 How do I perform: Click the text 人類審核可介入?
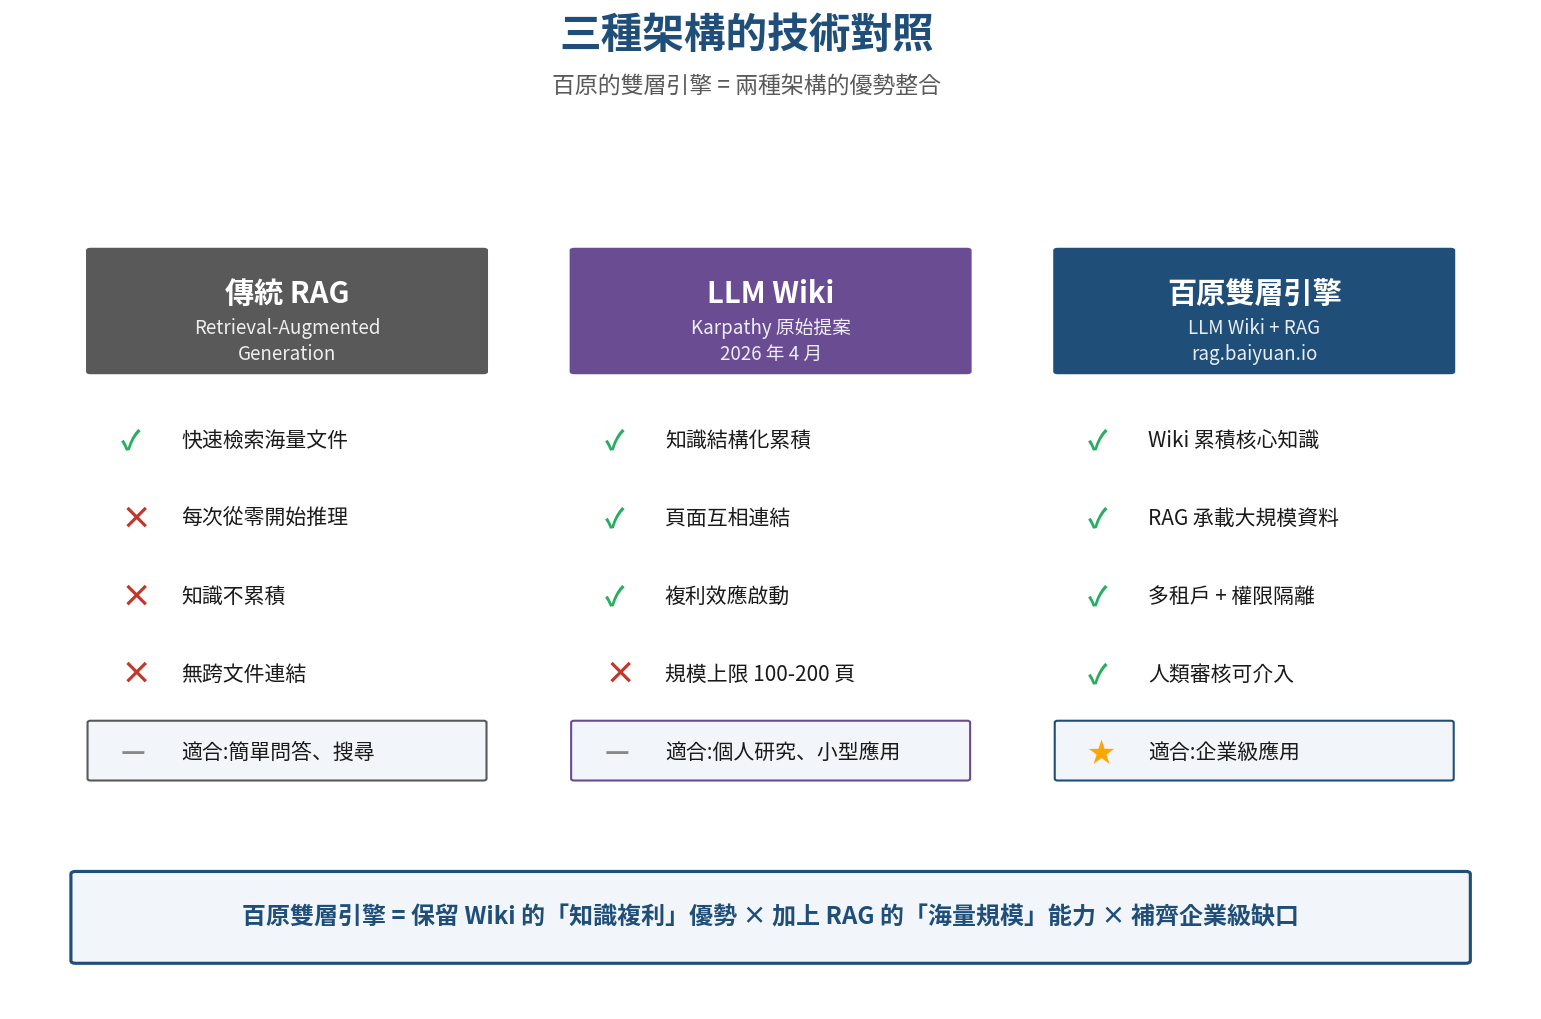(x=1221, y=674)
